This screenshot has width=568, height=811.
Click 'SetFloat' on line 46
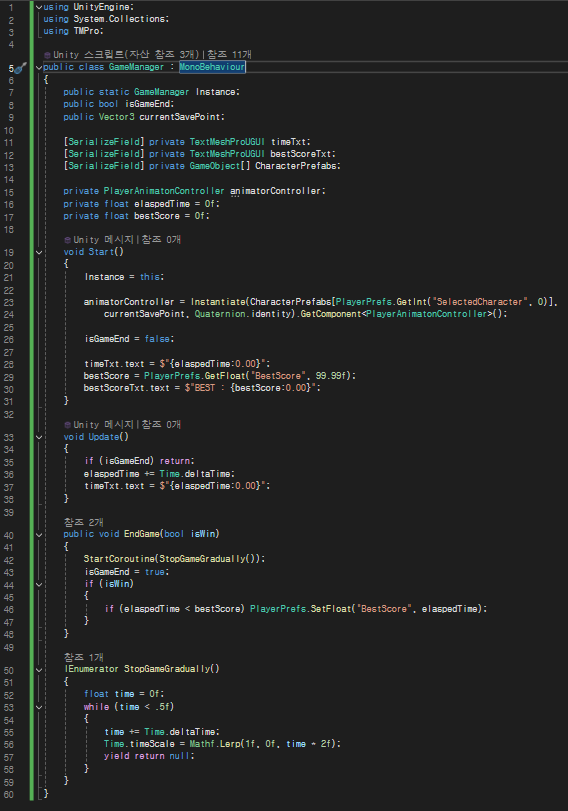point(331,609)
